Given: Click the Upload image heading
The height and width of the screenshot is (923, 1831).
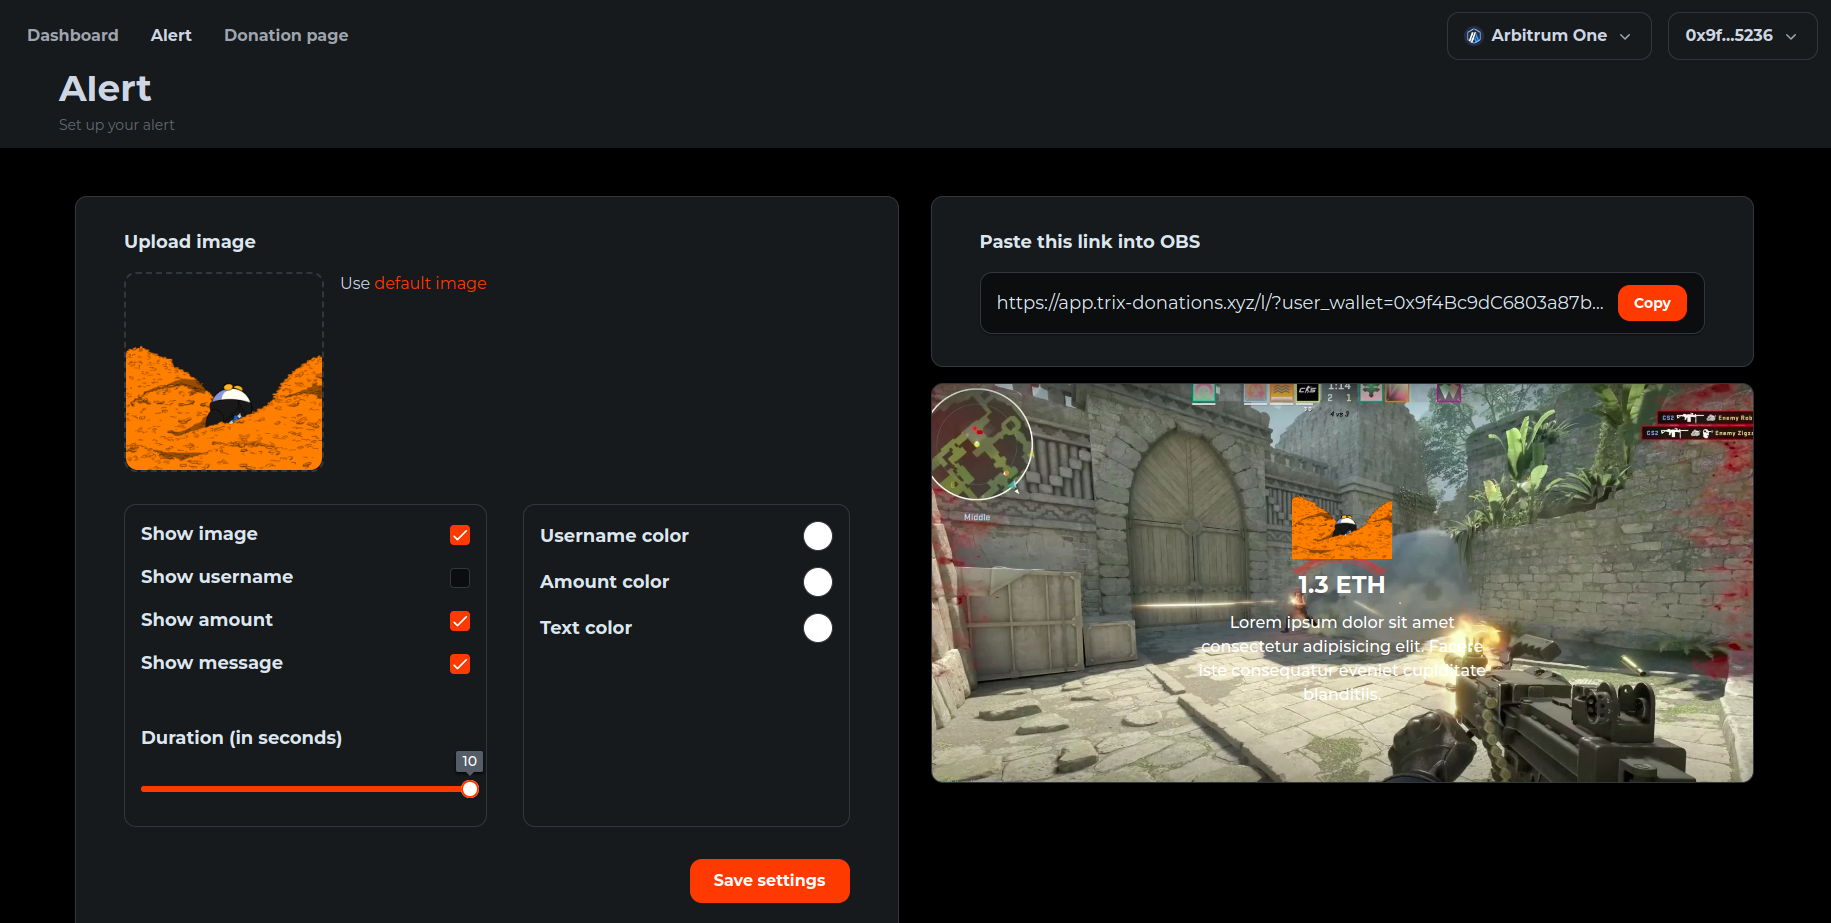Looking at the screenshot, I should (x=190, y=242).
